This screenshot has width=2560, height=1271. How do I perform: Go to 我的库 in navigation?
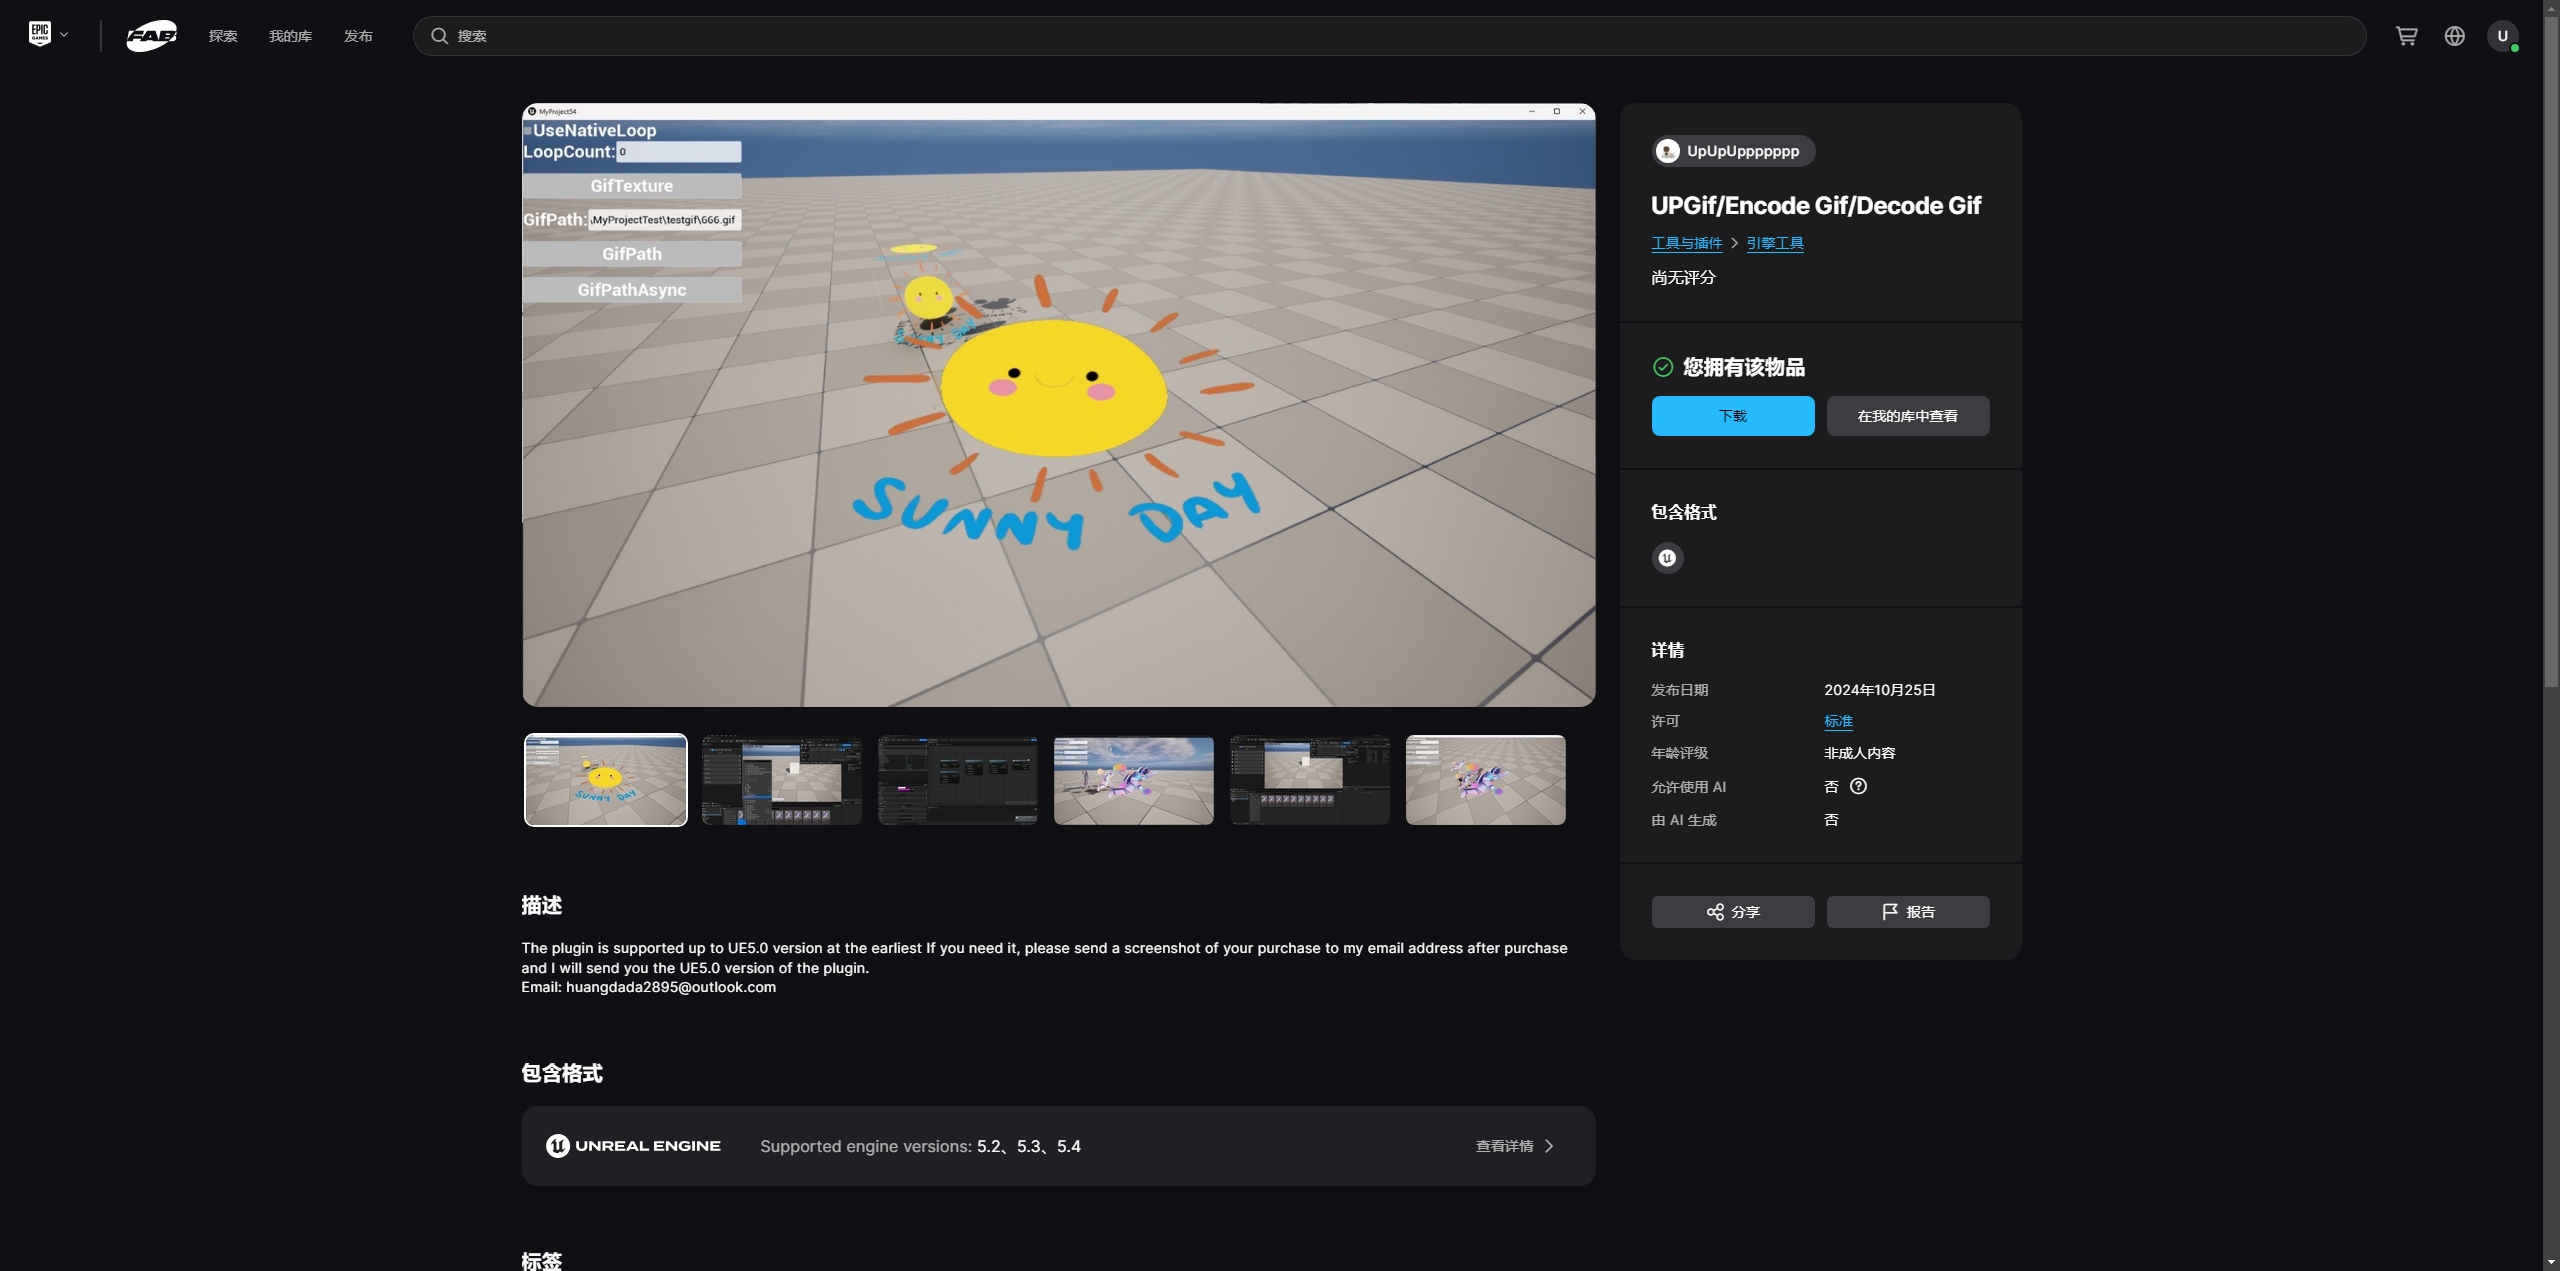pos(290,36)
